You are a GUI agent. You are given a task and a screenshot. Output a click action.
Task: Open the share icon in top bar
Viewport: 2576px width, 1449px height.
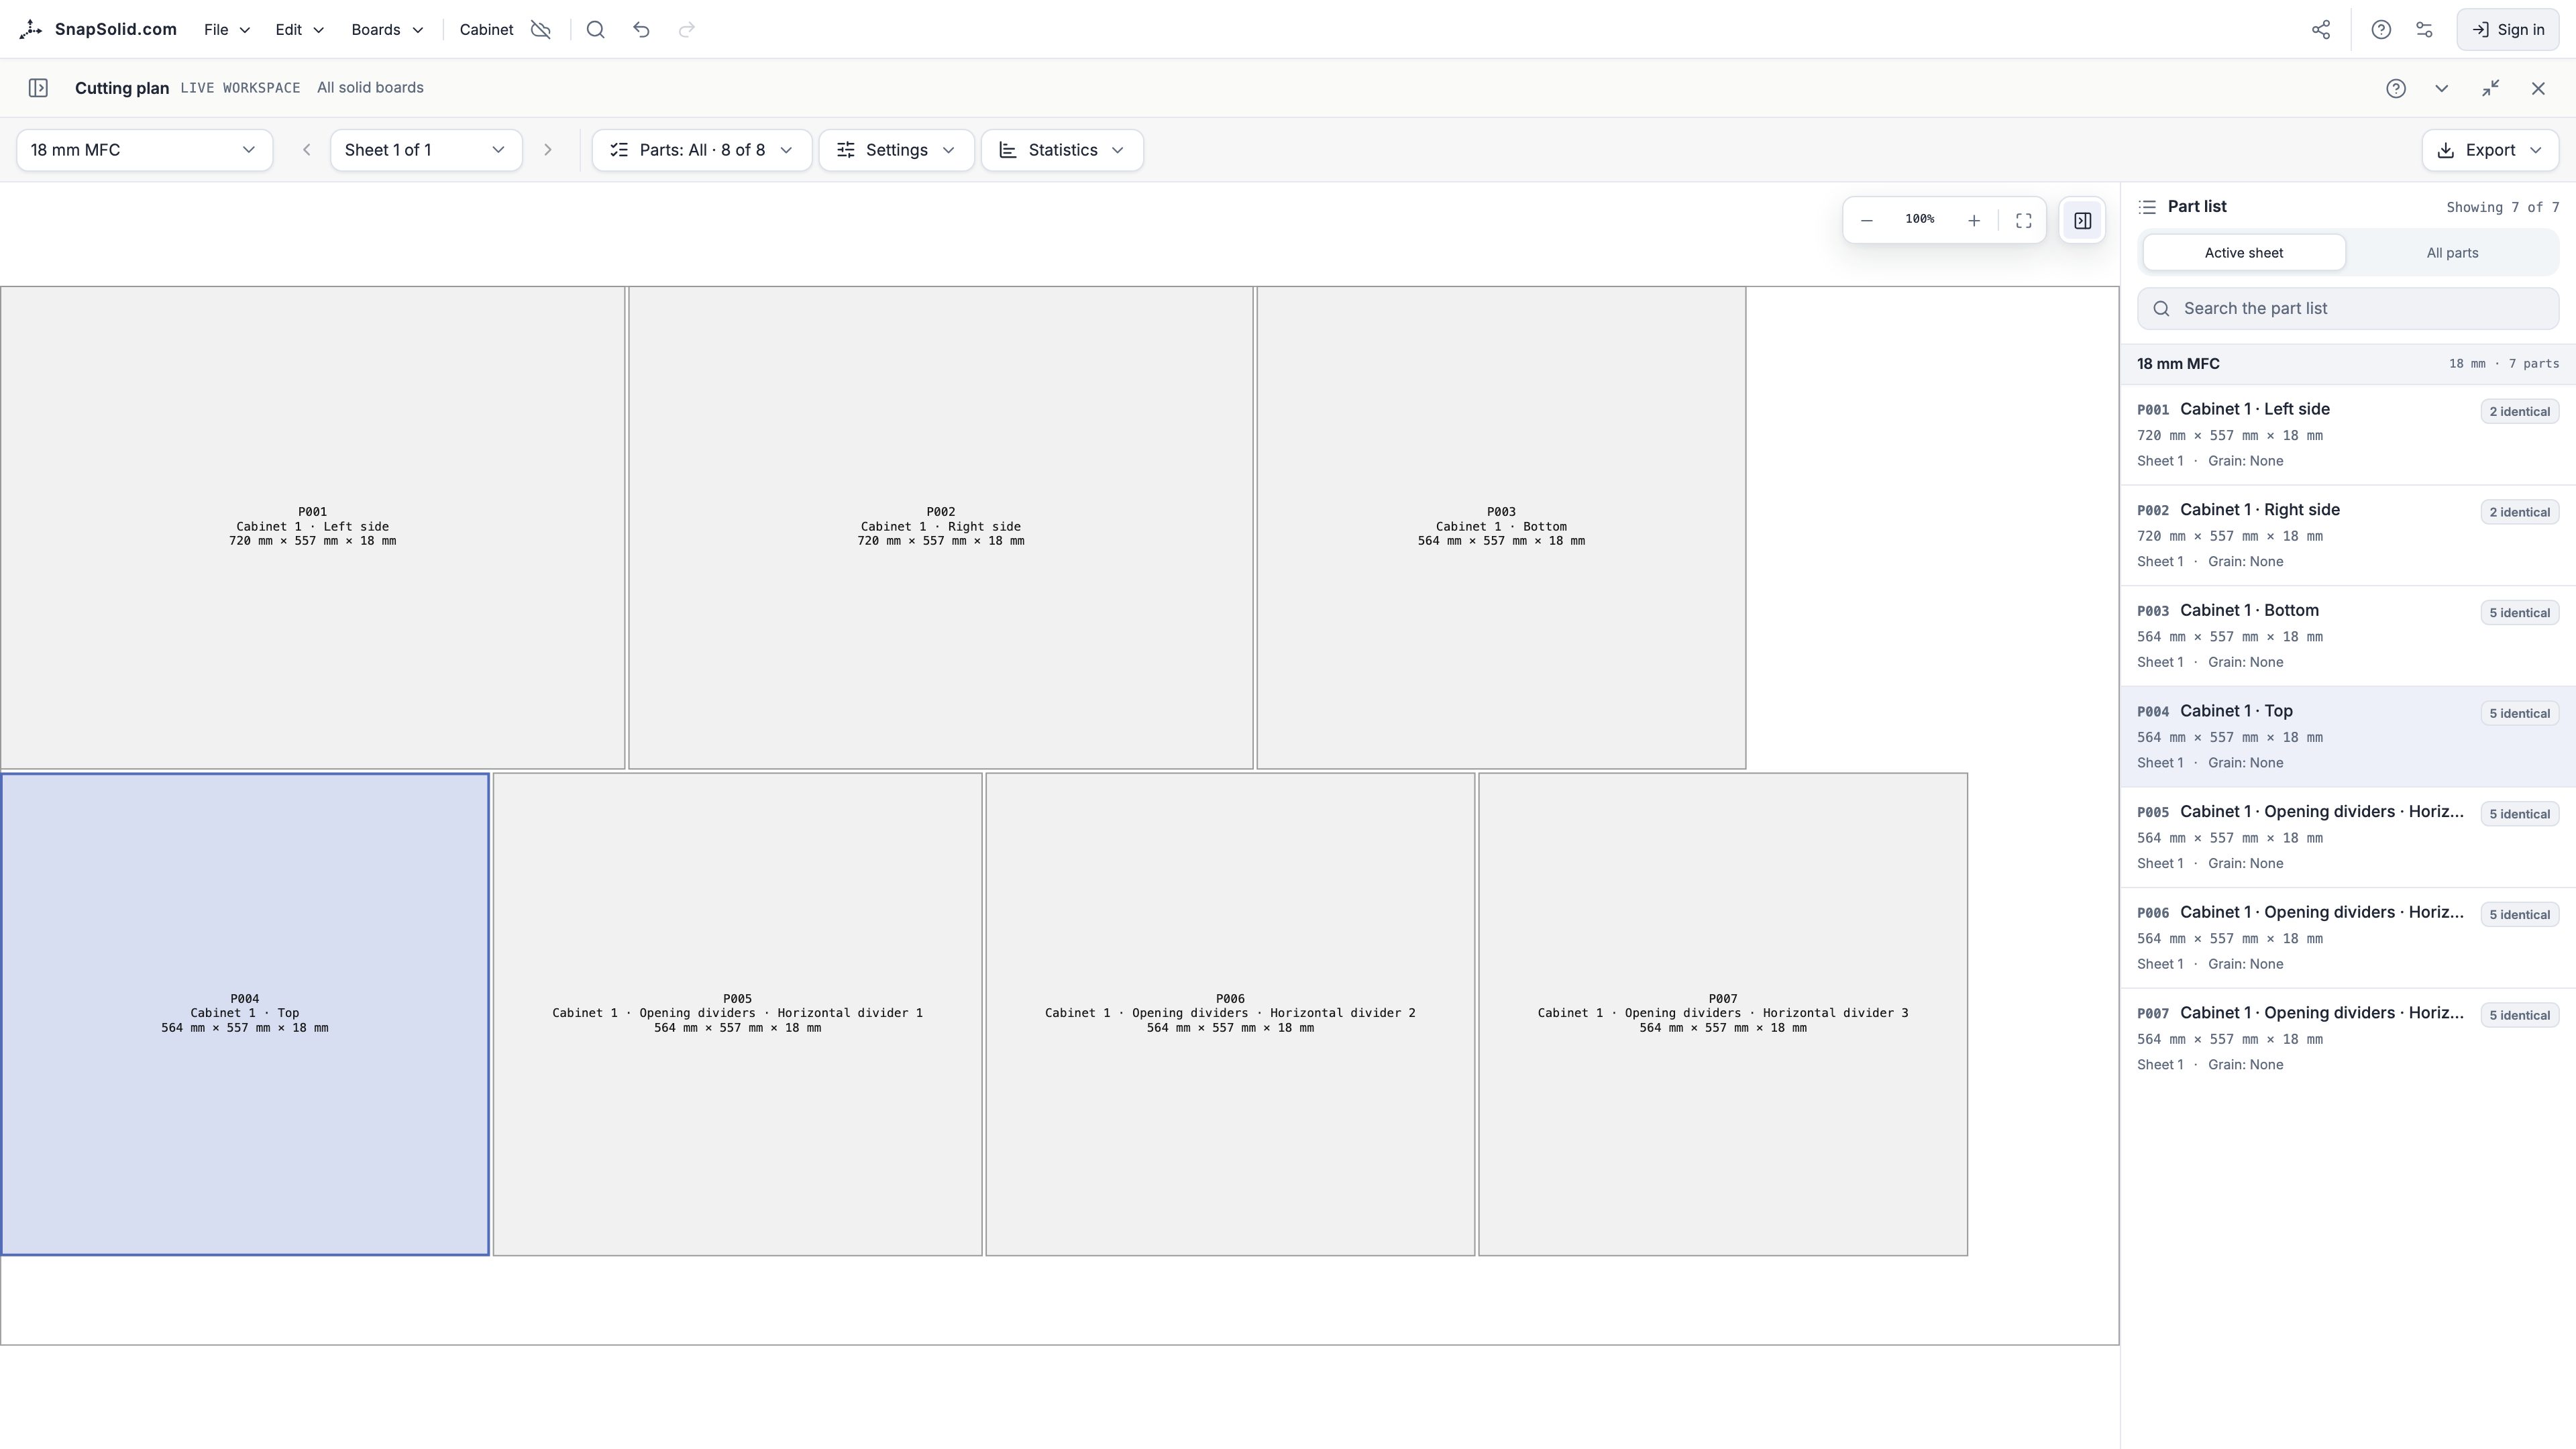point(2321,29)
